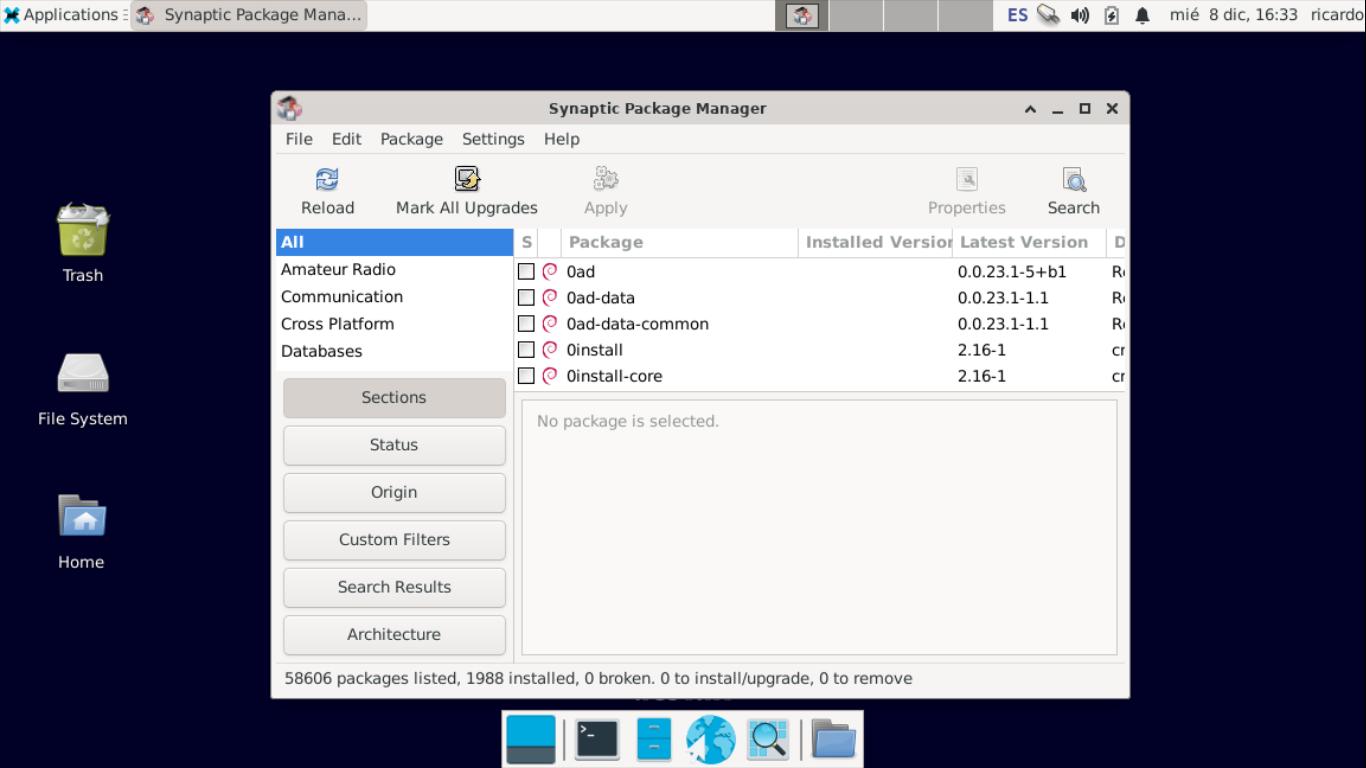
Task: Open the folder icon in the dock
Action: pos(833,740)
